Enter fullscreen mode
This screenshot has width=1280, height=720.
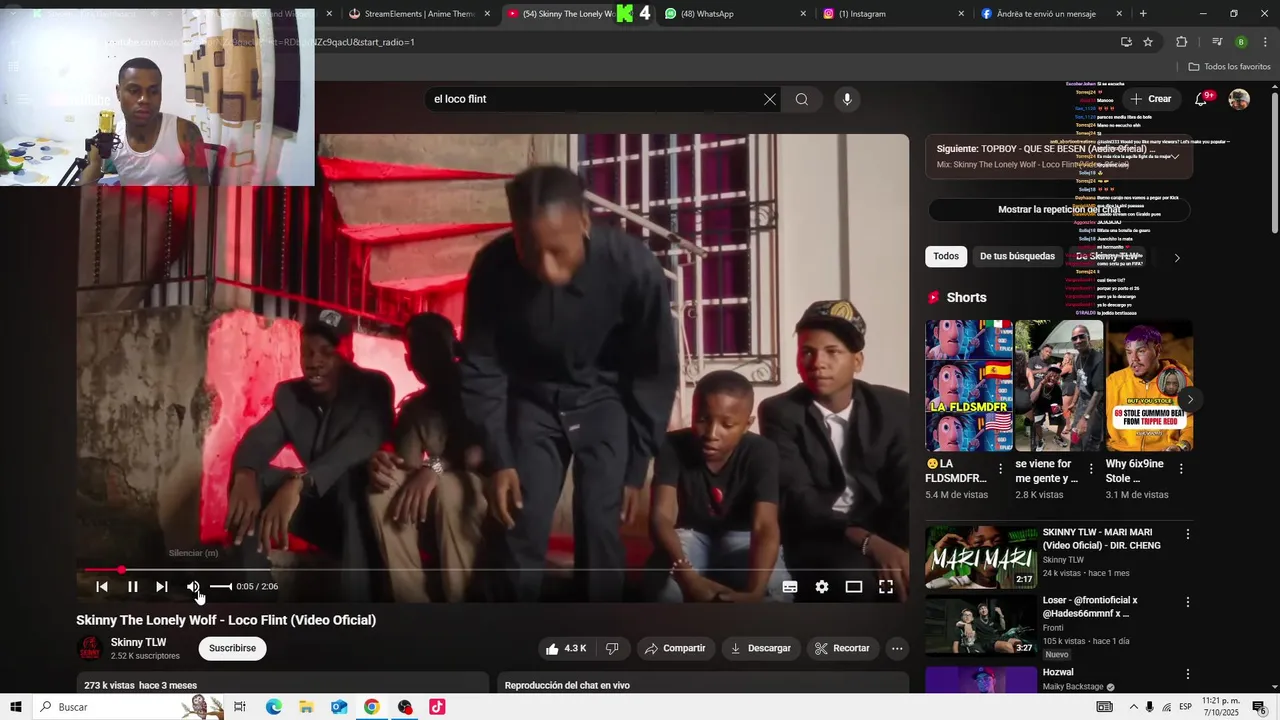pyautogui.click(x=886, y=587)
